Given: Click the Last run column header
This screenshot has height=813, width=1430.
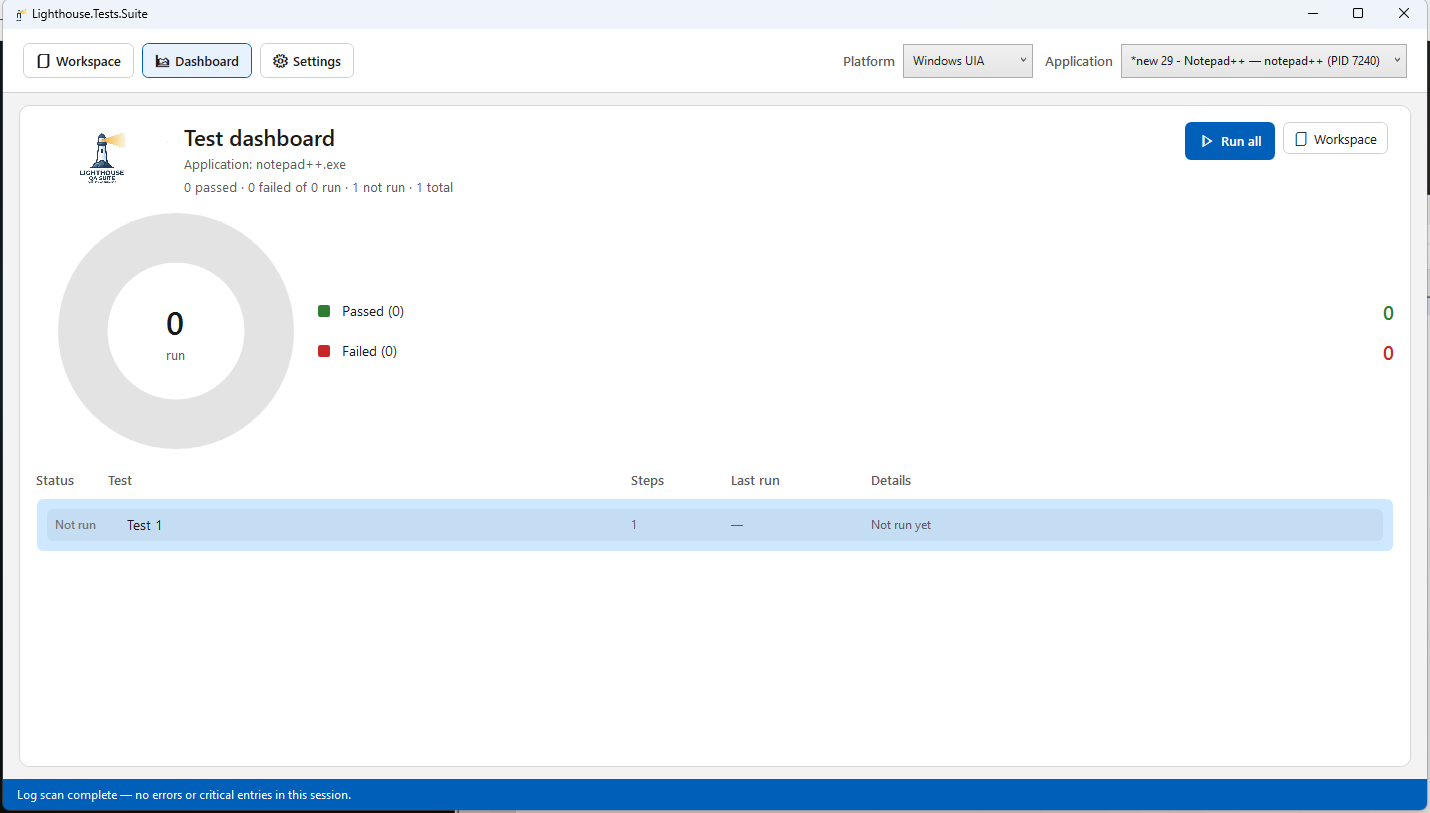Looking at the screenshot, I should [755, 481].
